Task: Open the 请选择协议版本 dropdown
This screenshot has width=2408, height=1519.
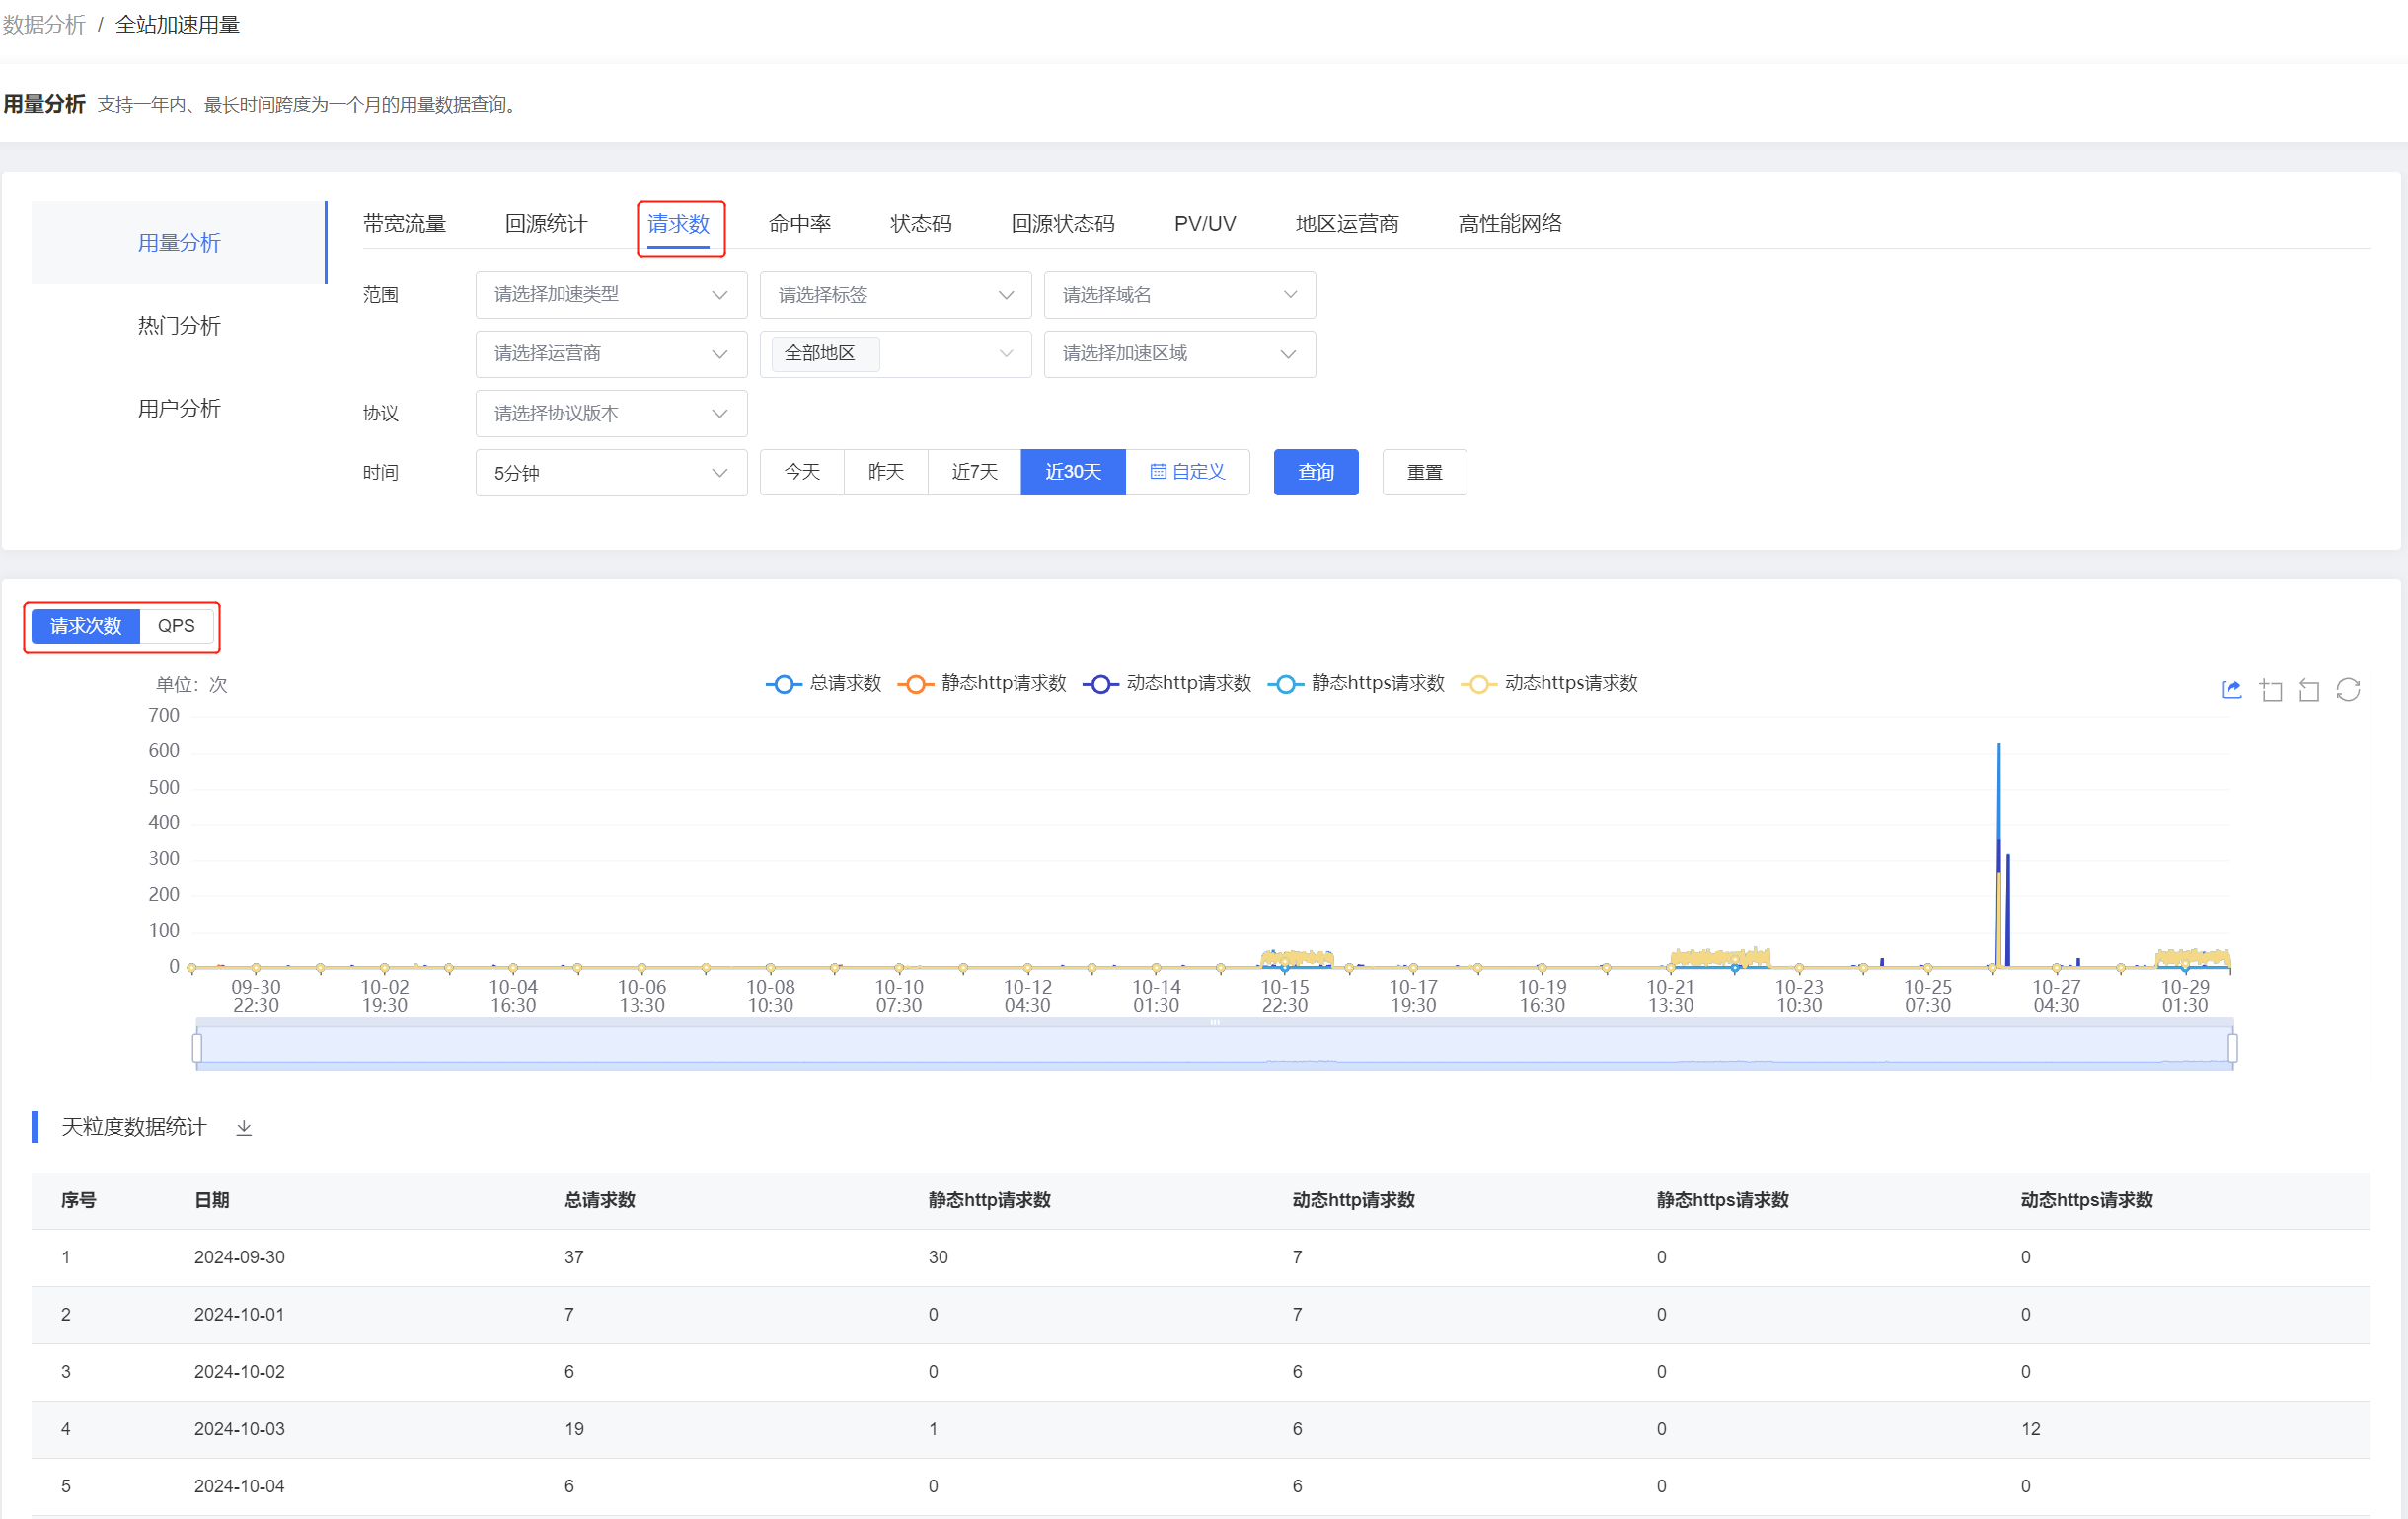Action: click(x=611, y=413)
